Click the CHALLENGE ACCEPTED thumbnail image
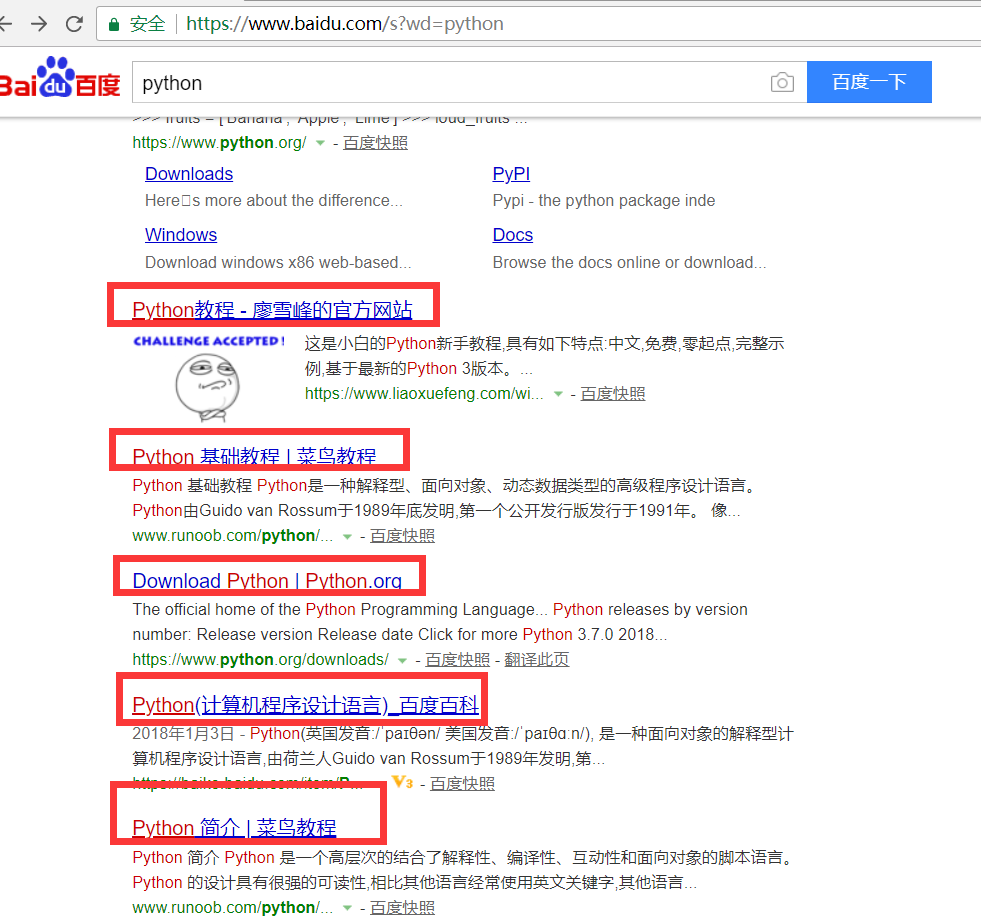This screenshot has height=916, width=981. coord(209,379)
